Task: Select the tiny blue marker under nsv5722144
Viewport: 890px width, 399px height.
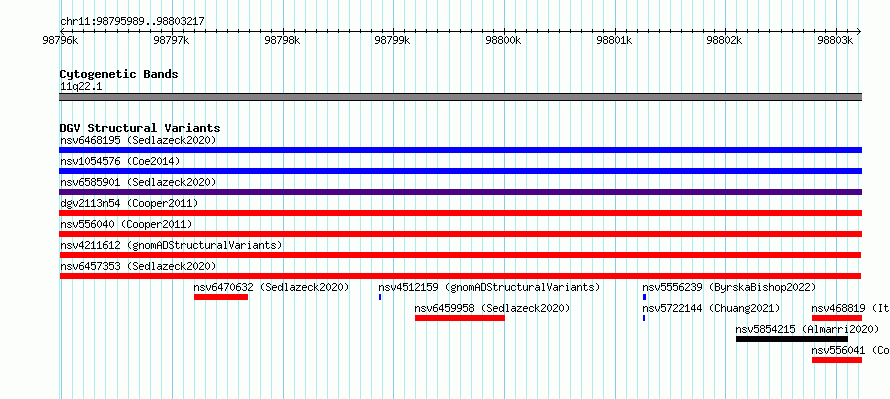Action: tap(644, 318)
